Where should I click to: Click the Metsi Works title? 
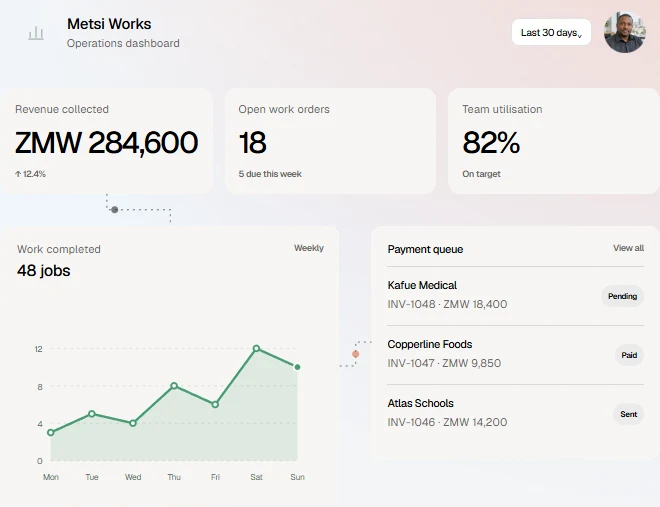point(109,24)
